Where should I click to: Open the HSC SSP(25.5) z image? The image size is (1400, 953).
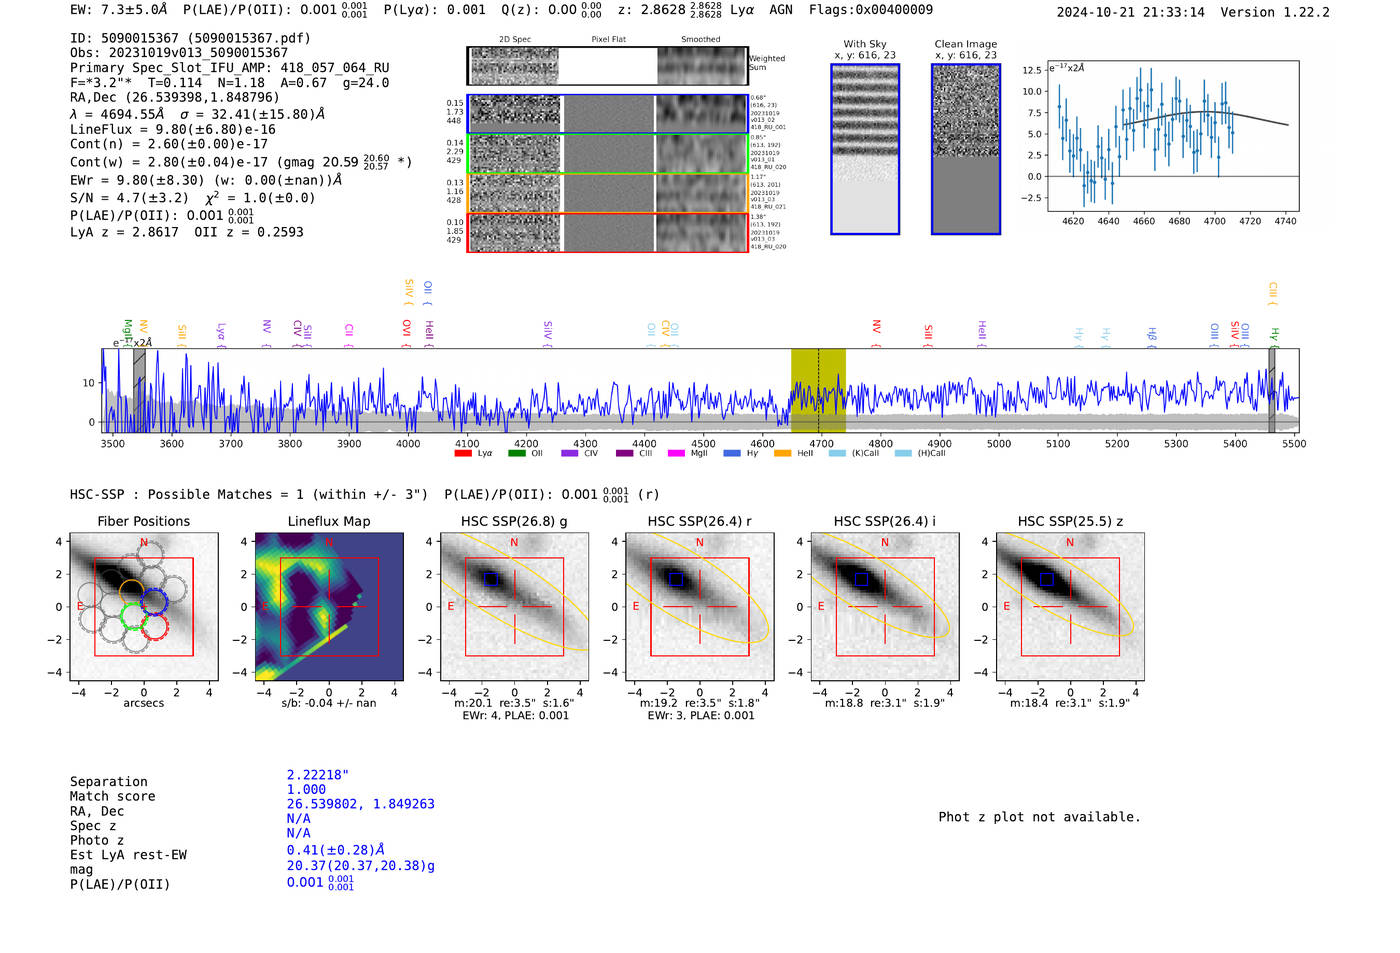click(x=1070, y=606)
